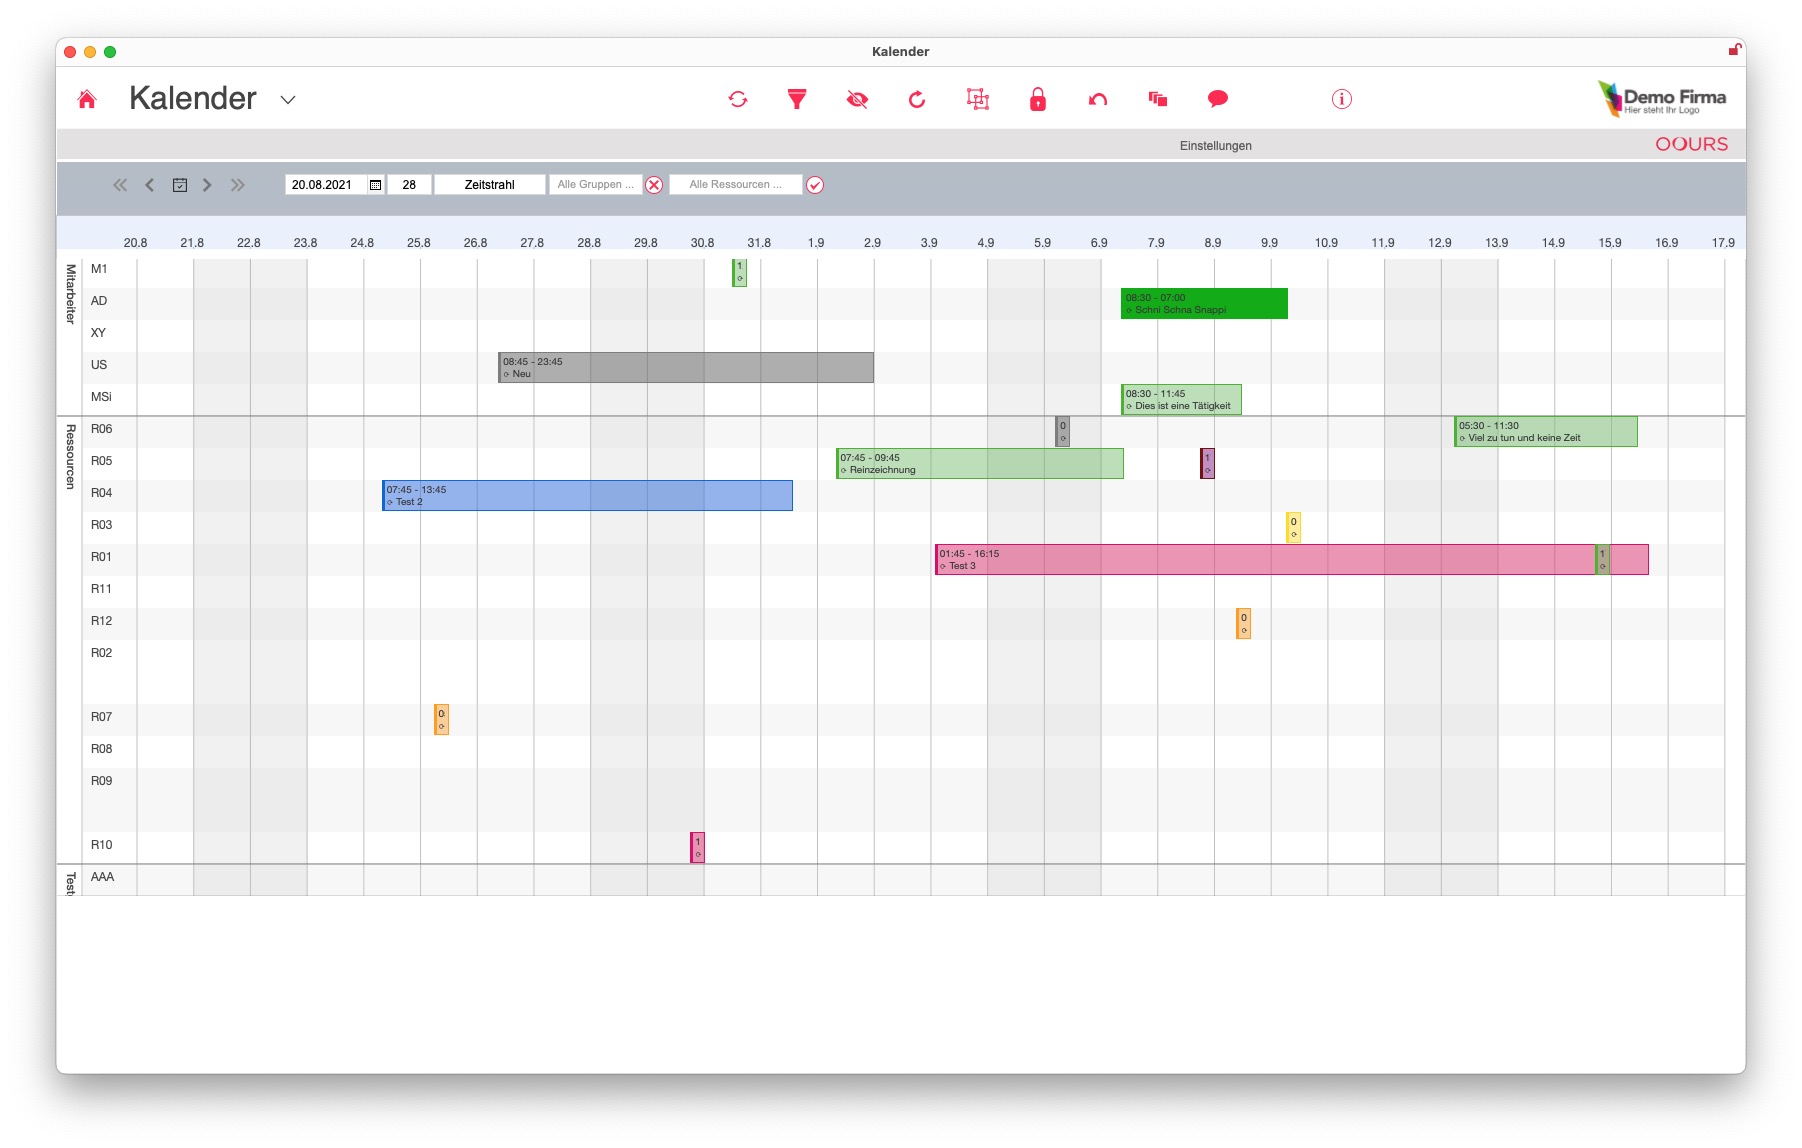Click the 1.9 date column header
Viewport: 1802px width, 1148px height.
pyautogui.click(x=816, y=243)
